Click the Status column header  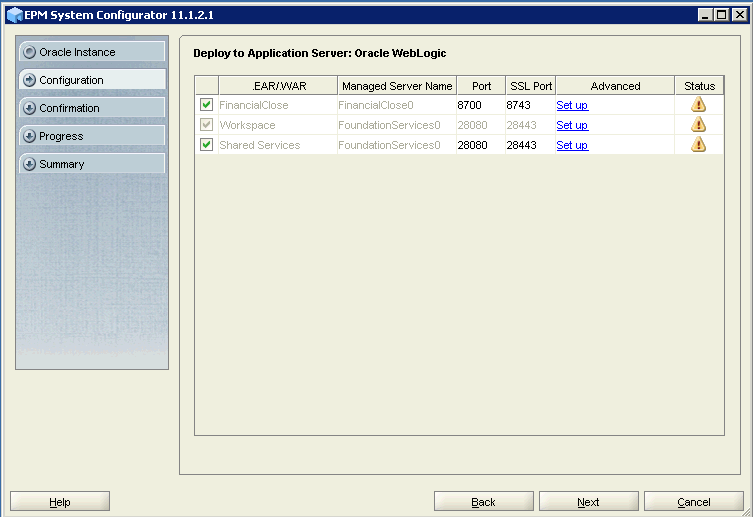tap(699, 86)
